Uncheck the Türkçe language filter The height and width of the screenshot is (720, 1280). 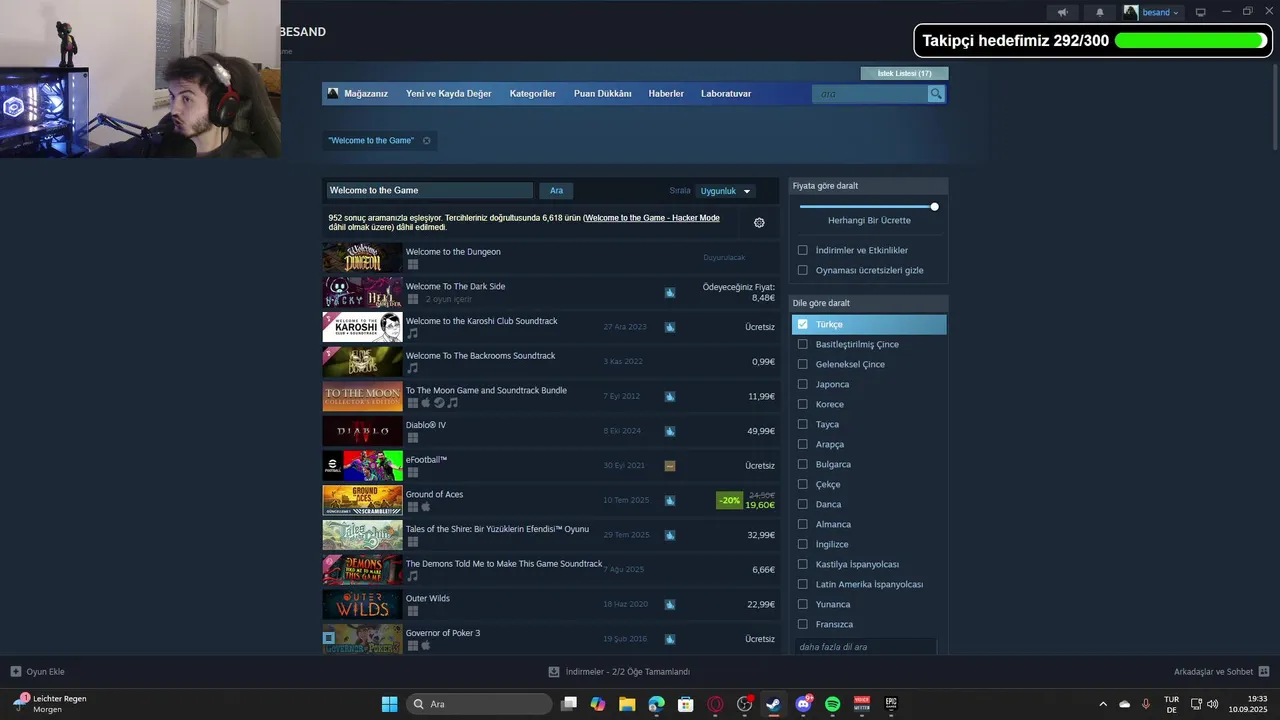(x=802, y=324)
